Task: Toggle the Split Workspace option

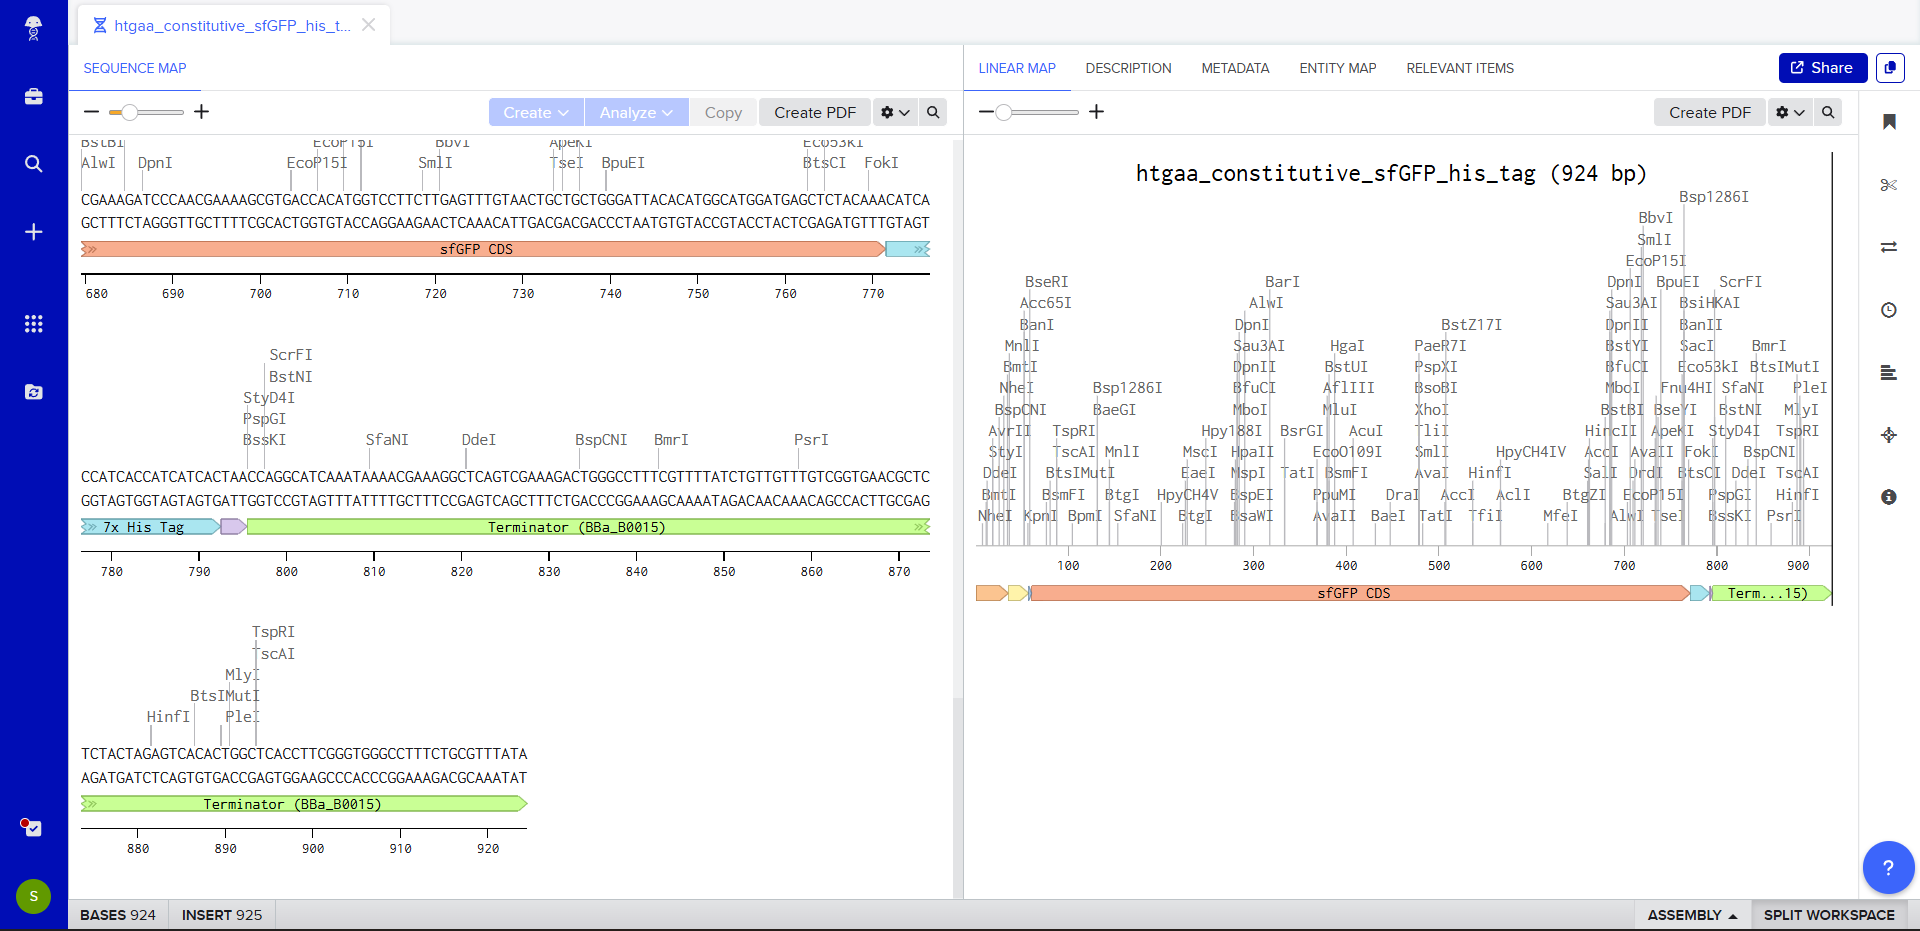Action: tap(1828, 915)
